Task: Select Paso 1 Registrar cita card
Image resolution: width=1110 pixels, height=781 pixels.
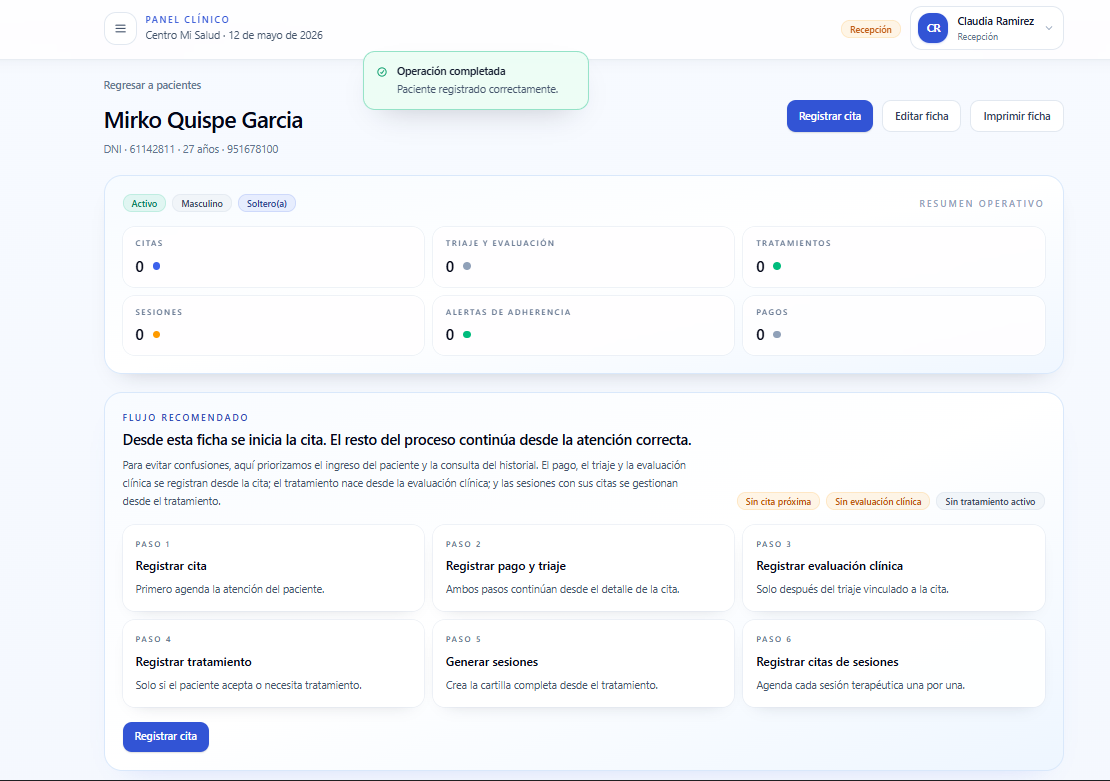Action: [273, 568]
